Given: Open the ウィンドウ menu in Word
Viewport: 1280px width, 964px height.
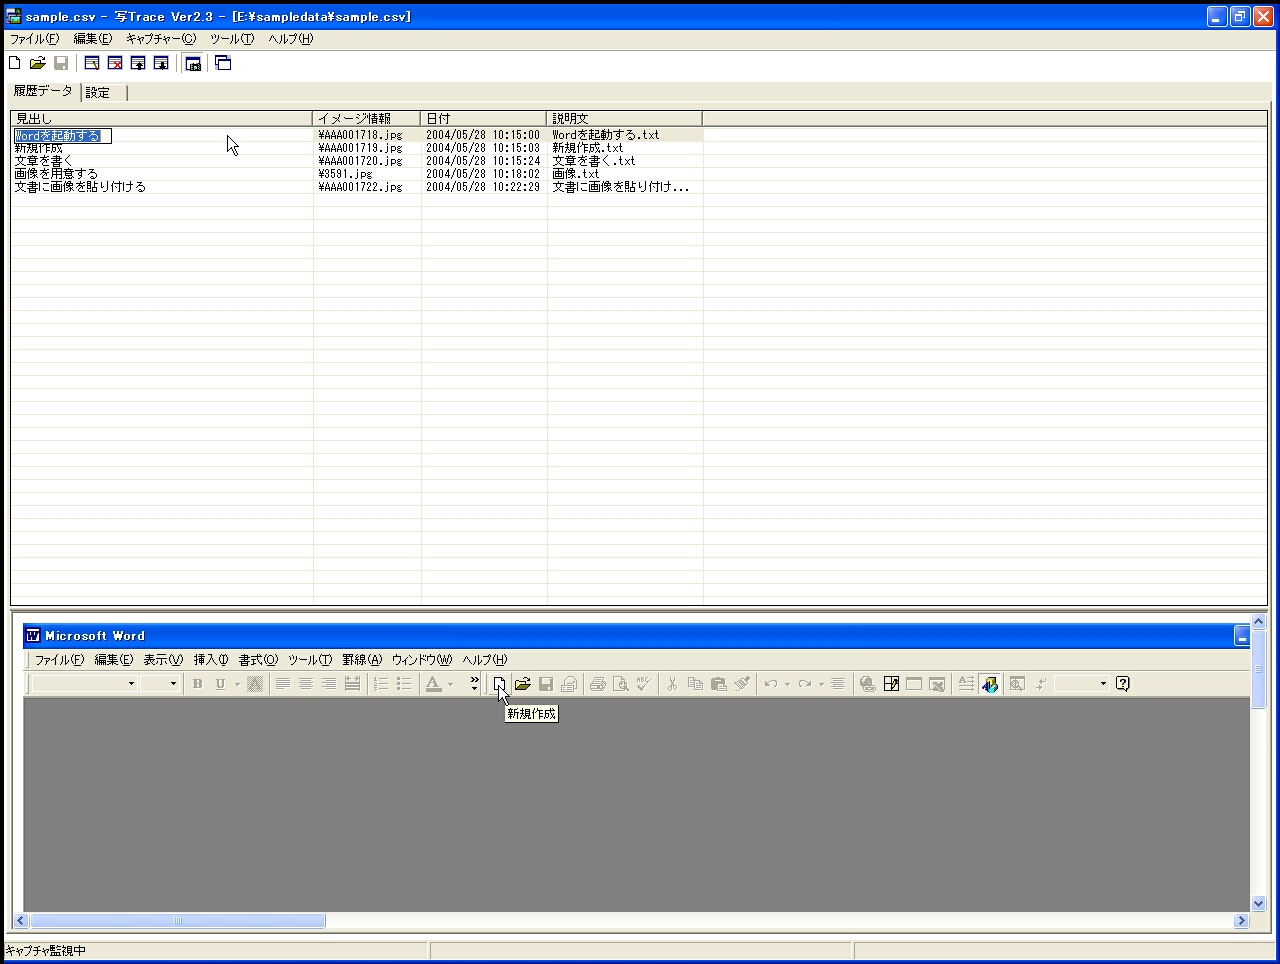Looking at the screenshot, I should click(422, 660).
